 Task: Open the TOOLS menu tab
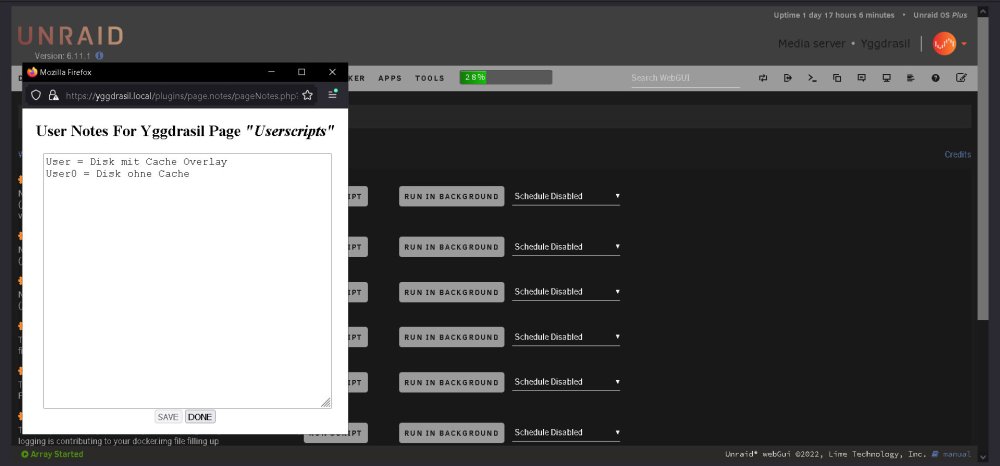coord(429,78)
